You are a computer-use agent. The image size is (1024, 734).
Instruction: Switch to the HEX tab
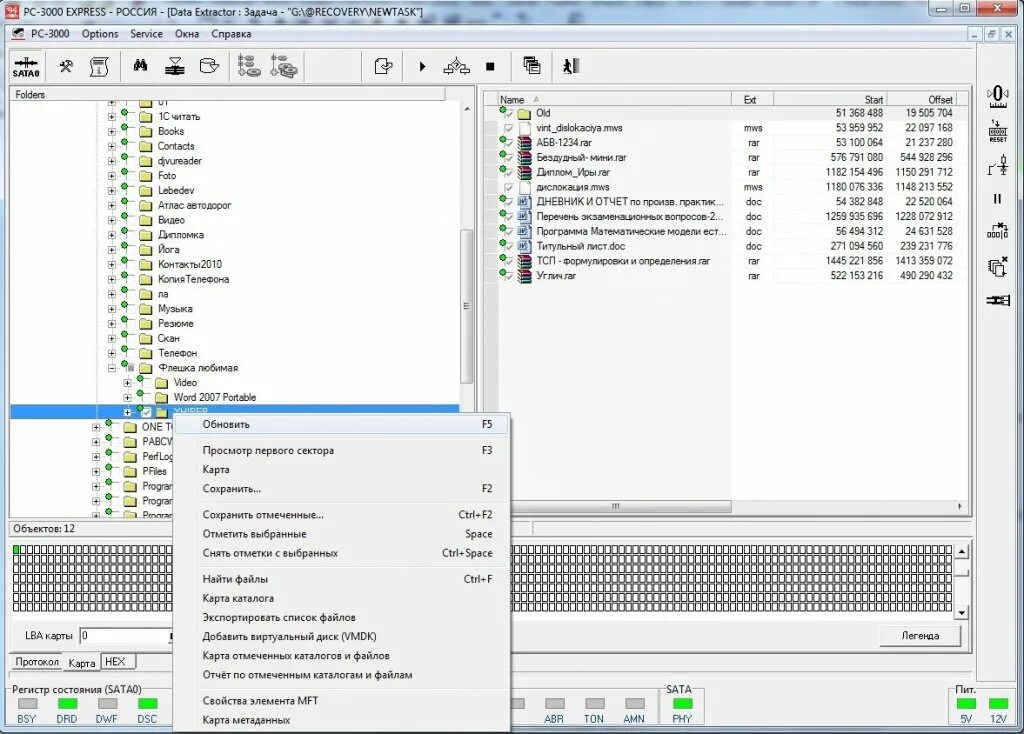coord(116,662)
